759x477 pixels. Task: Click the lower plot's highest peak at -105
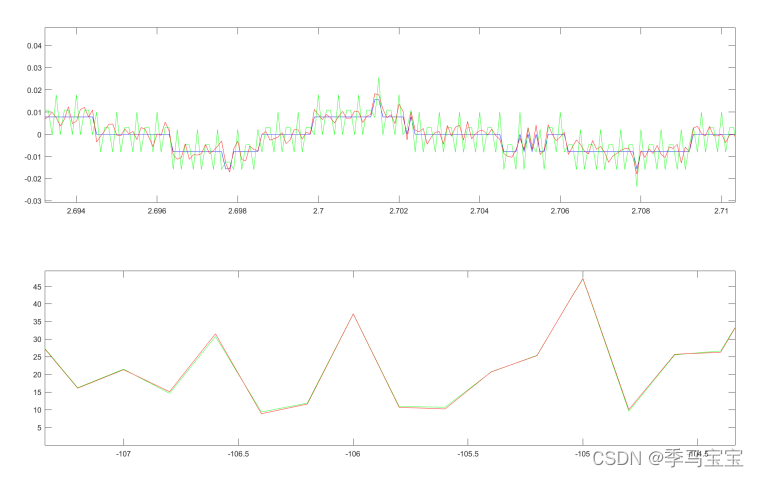(583, 279)
